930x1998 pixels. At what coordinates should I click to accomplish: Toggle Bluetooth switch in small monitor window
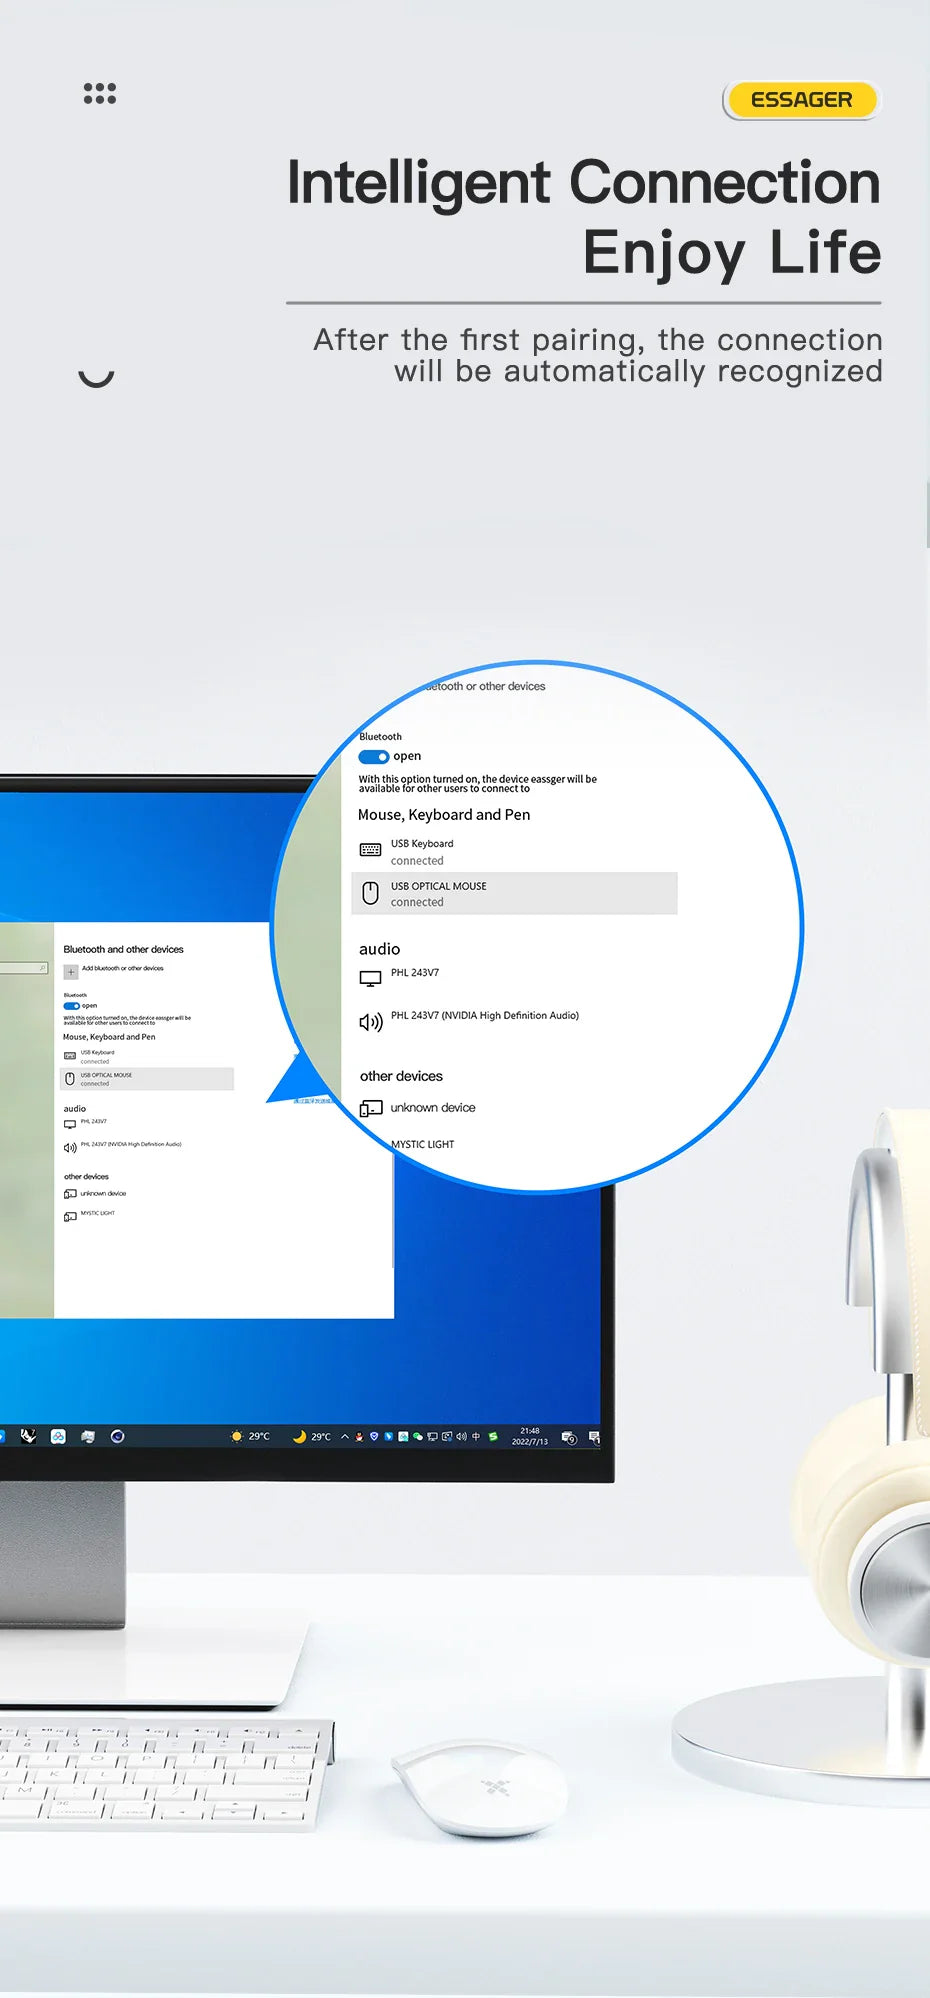[x=71, y=1006]
